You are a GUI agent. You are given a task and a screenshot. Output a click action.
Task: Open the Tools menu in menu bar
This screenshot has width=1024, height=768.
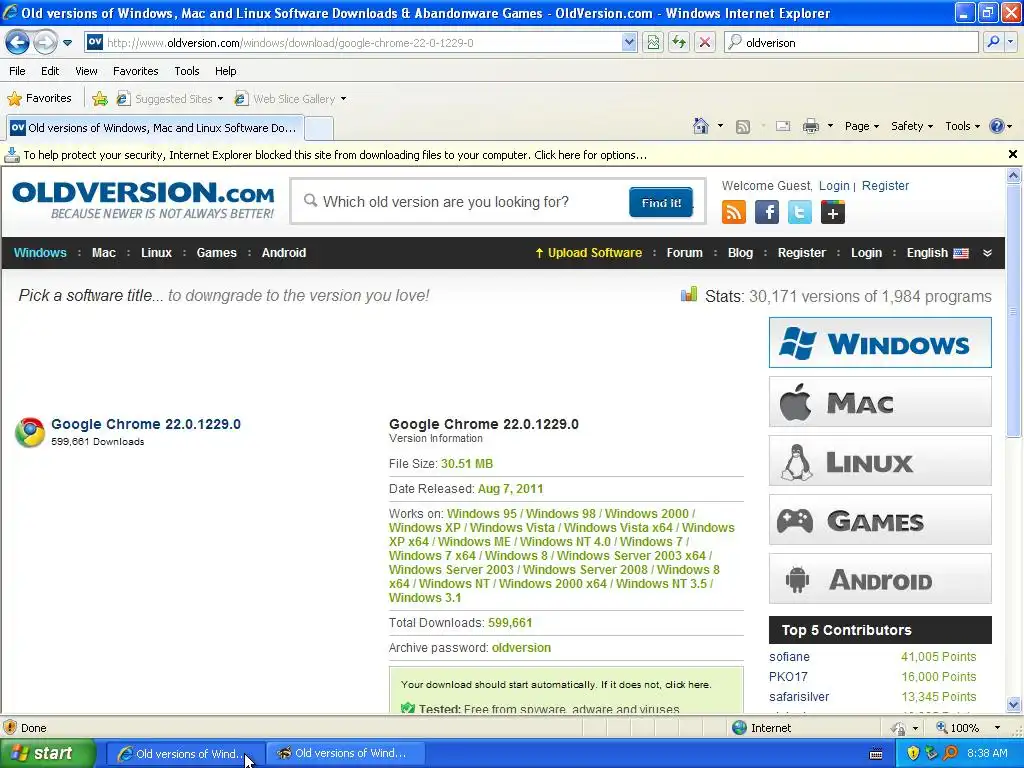[x=187, y=71]
